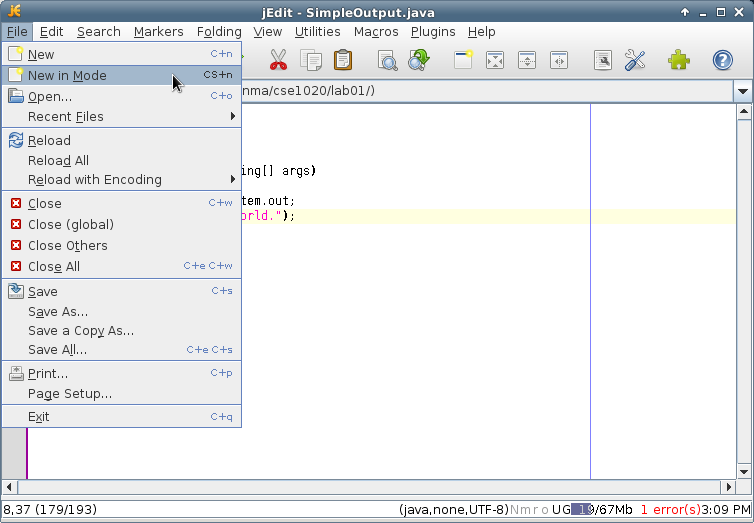Open Find dialog via magnifier toolbar icon

point(388,61)
